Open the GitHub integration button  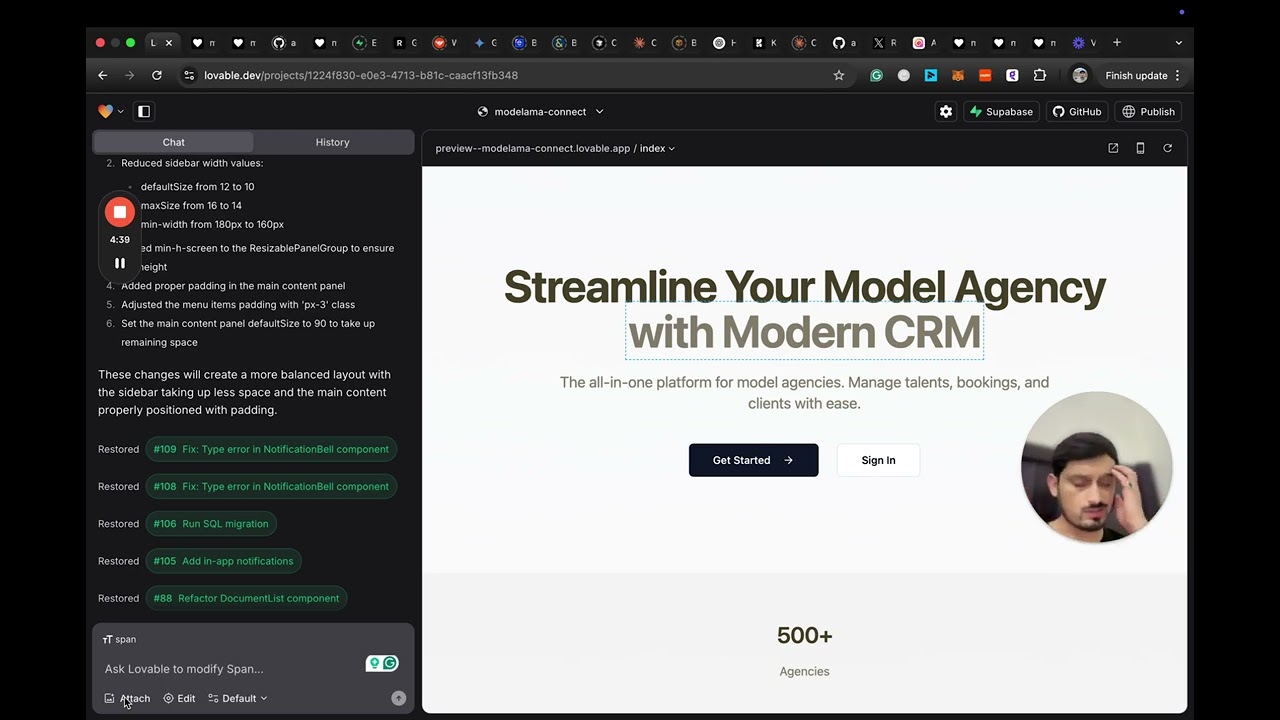pyautogui.click(x=1077, y=112)
